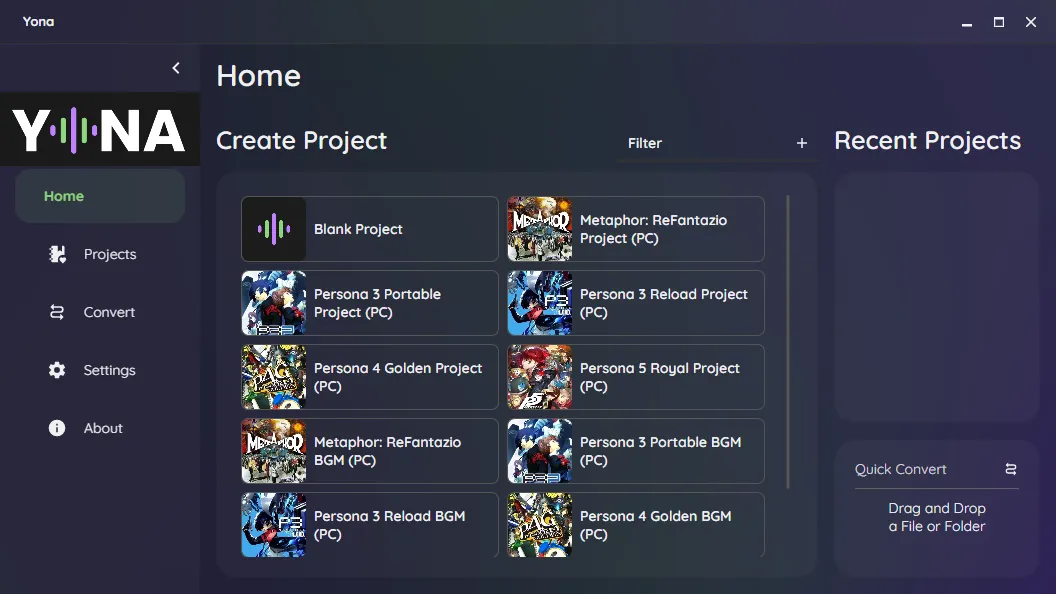Create a Persona 4 Golden Project (PC)

(x=370, y=377)
